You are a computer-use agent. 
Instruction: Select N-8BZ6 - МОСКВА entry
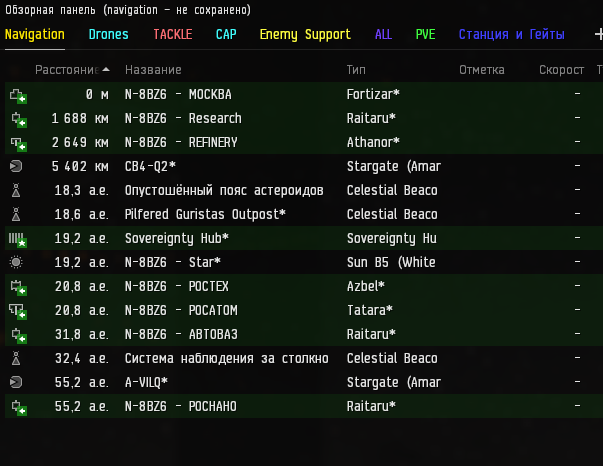point(178,94)
